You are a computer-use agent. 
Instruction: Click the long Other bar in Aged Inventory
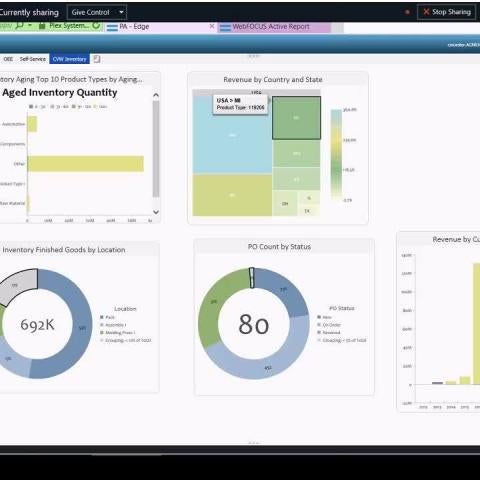(x=86, y=164)
